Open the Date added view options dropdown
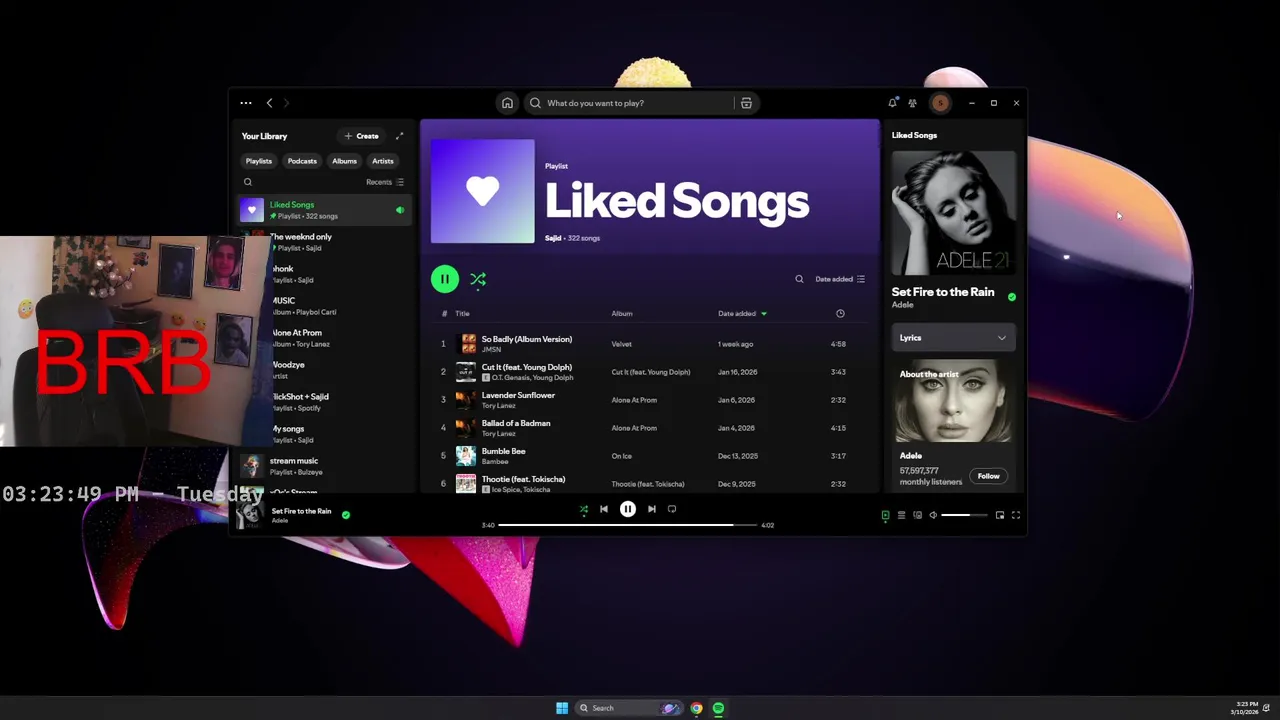Screen dimensions: 1280x720 [840, 279]
